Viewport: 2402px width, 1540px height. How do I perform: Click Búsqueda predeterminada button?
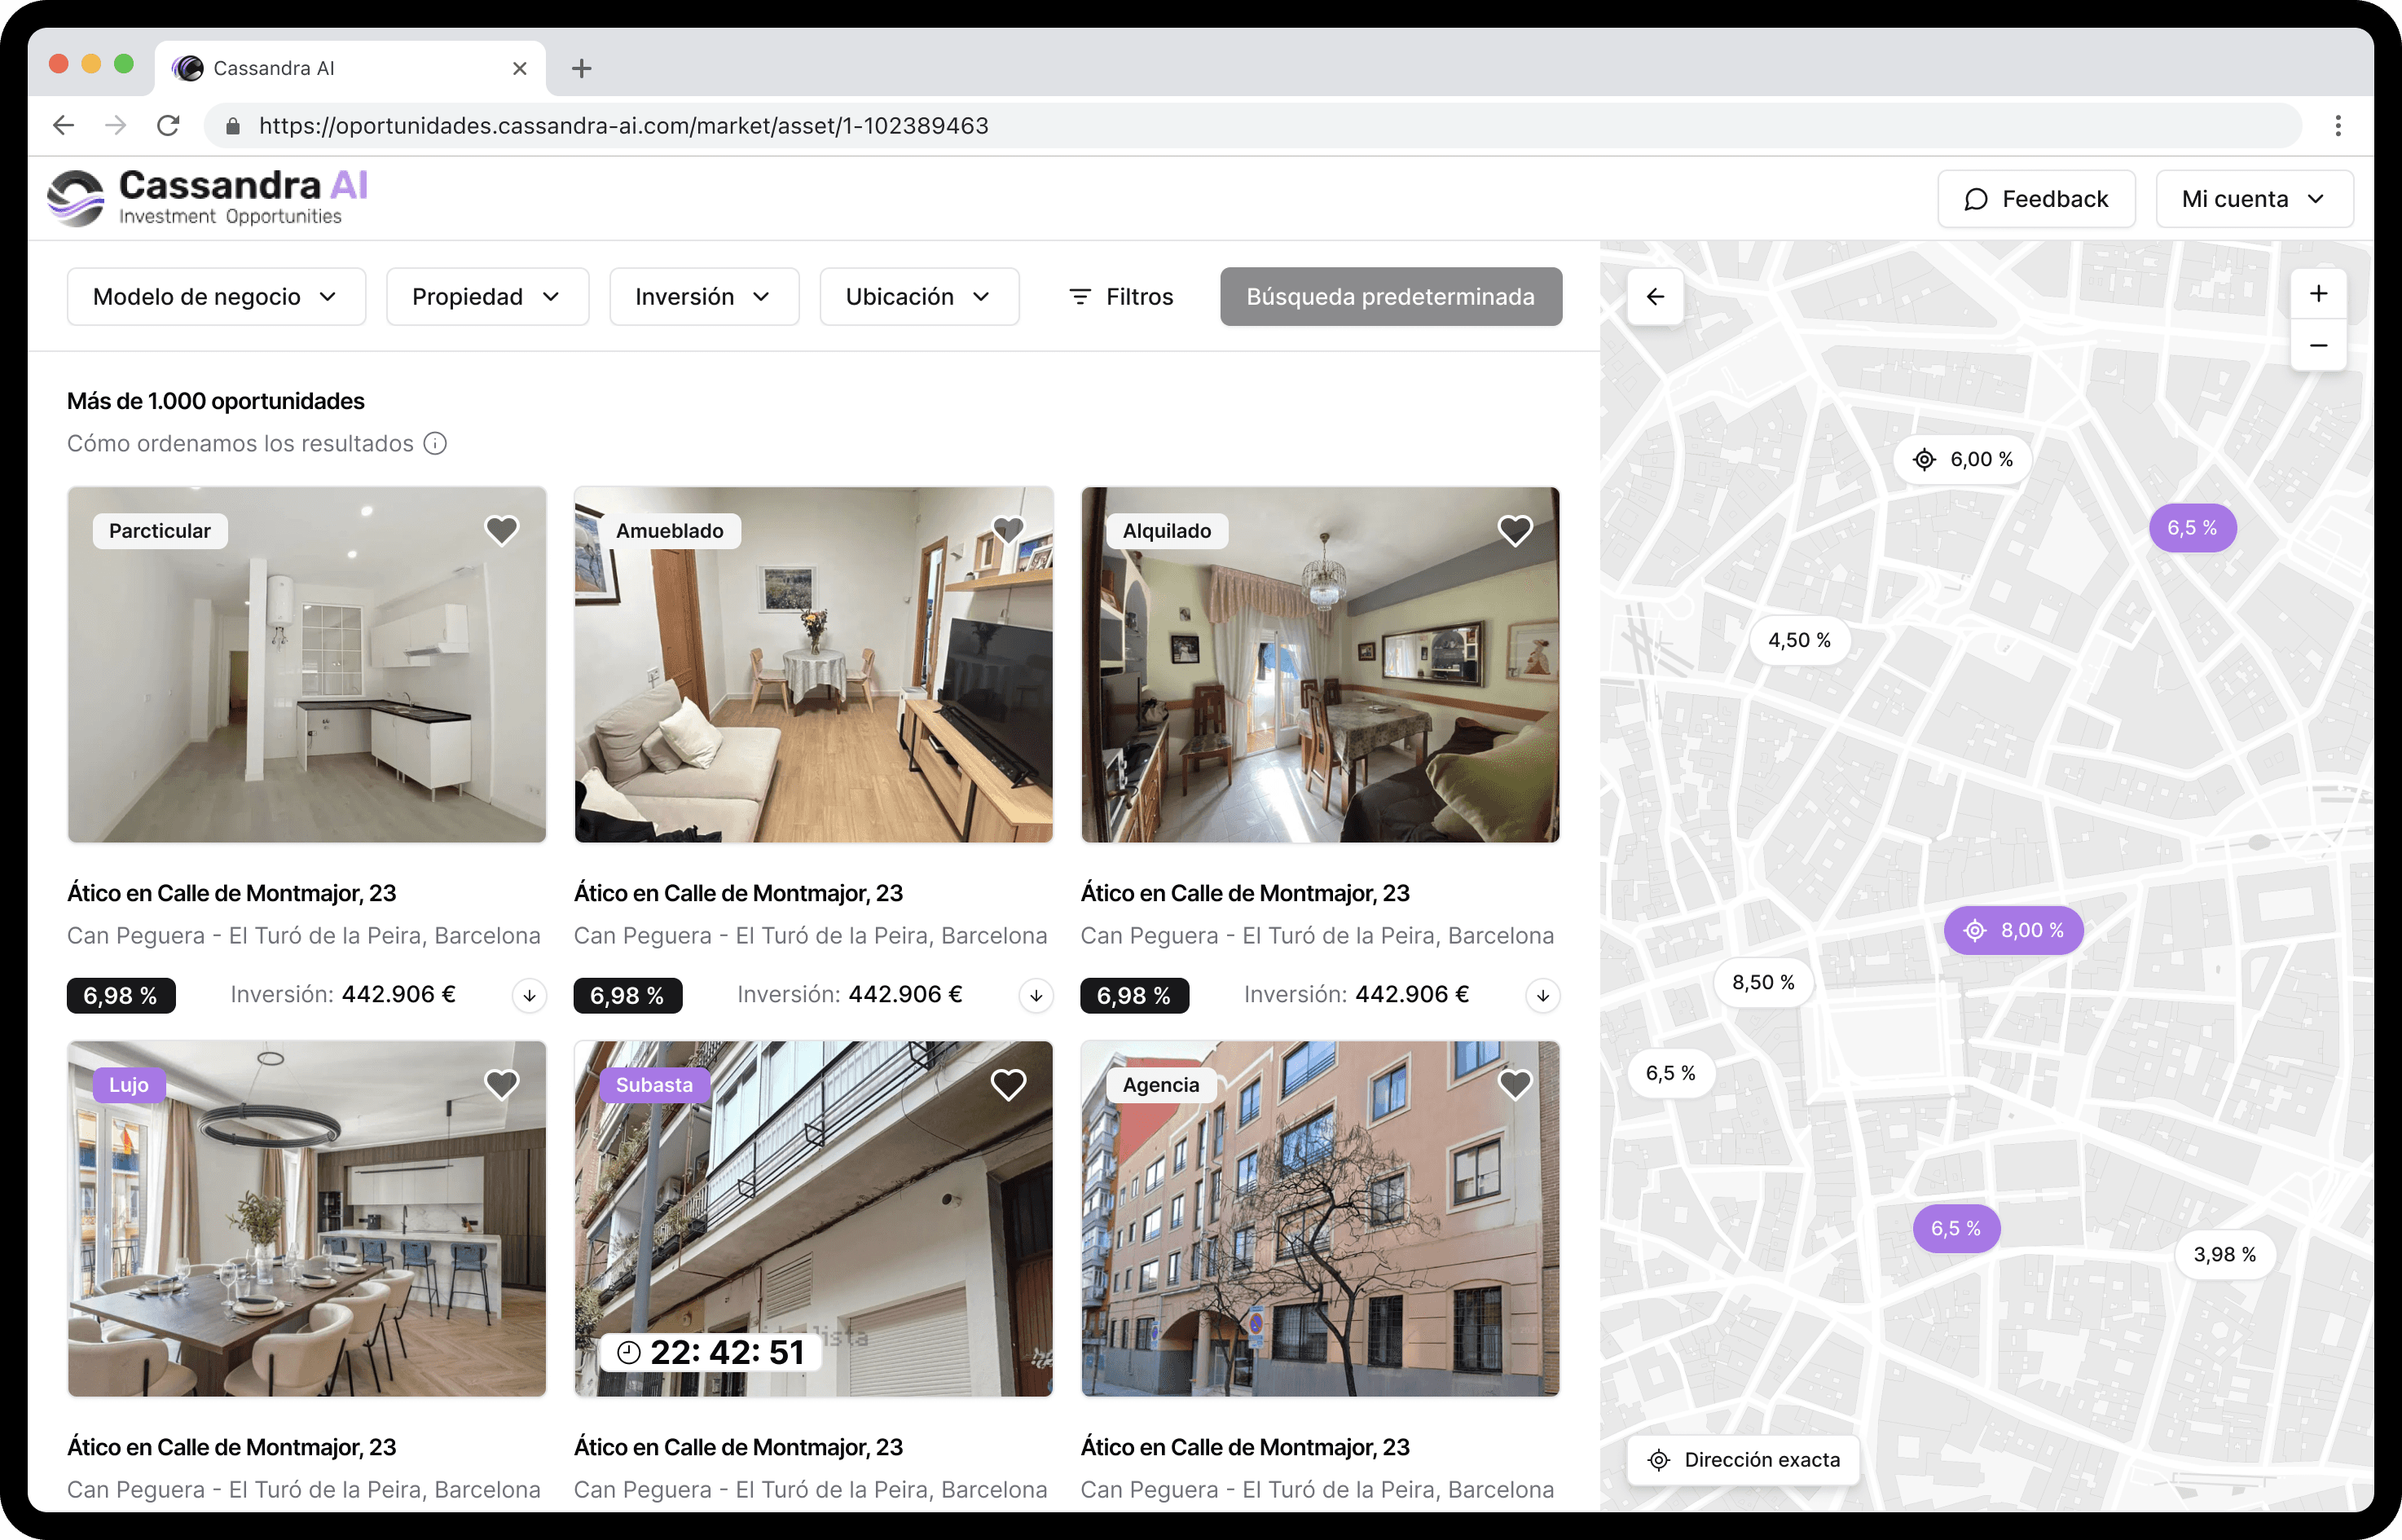[1390, 297]
